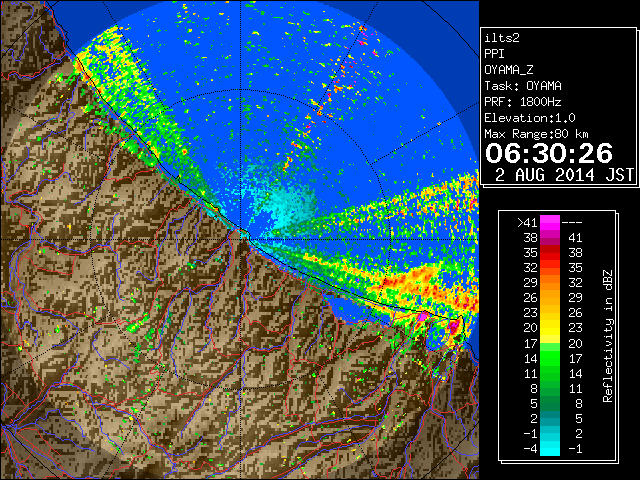Image resolution: width=640 pixels, height=480 pixels.
Task: Click the magenta echo cell on the southeast coast
Action: [x=423, y=316]
